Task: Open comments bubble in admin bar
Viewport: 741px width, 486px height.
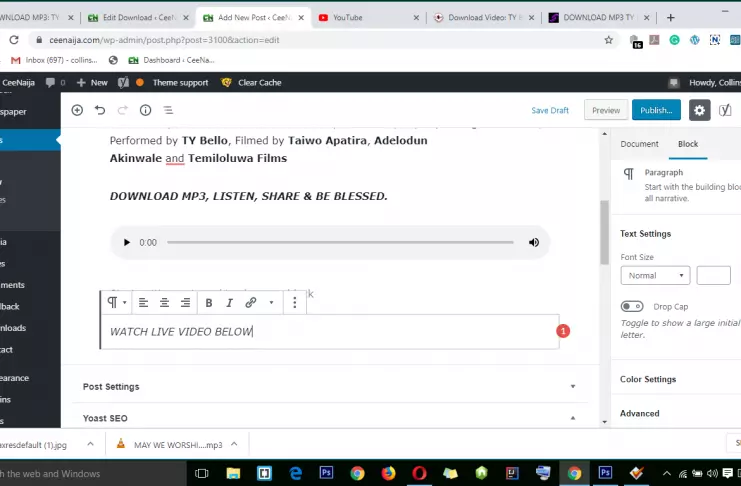Action: [55, 82]
